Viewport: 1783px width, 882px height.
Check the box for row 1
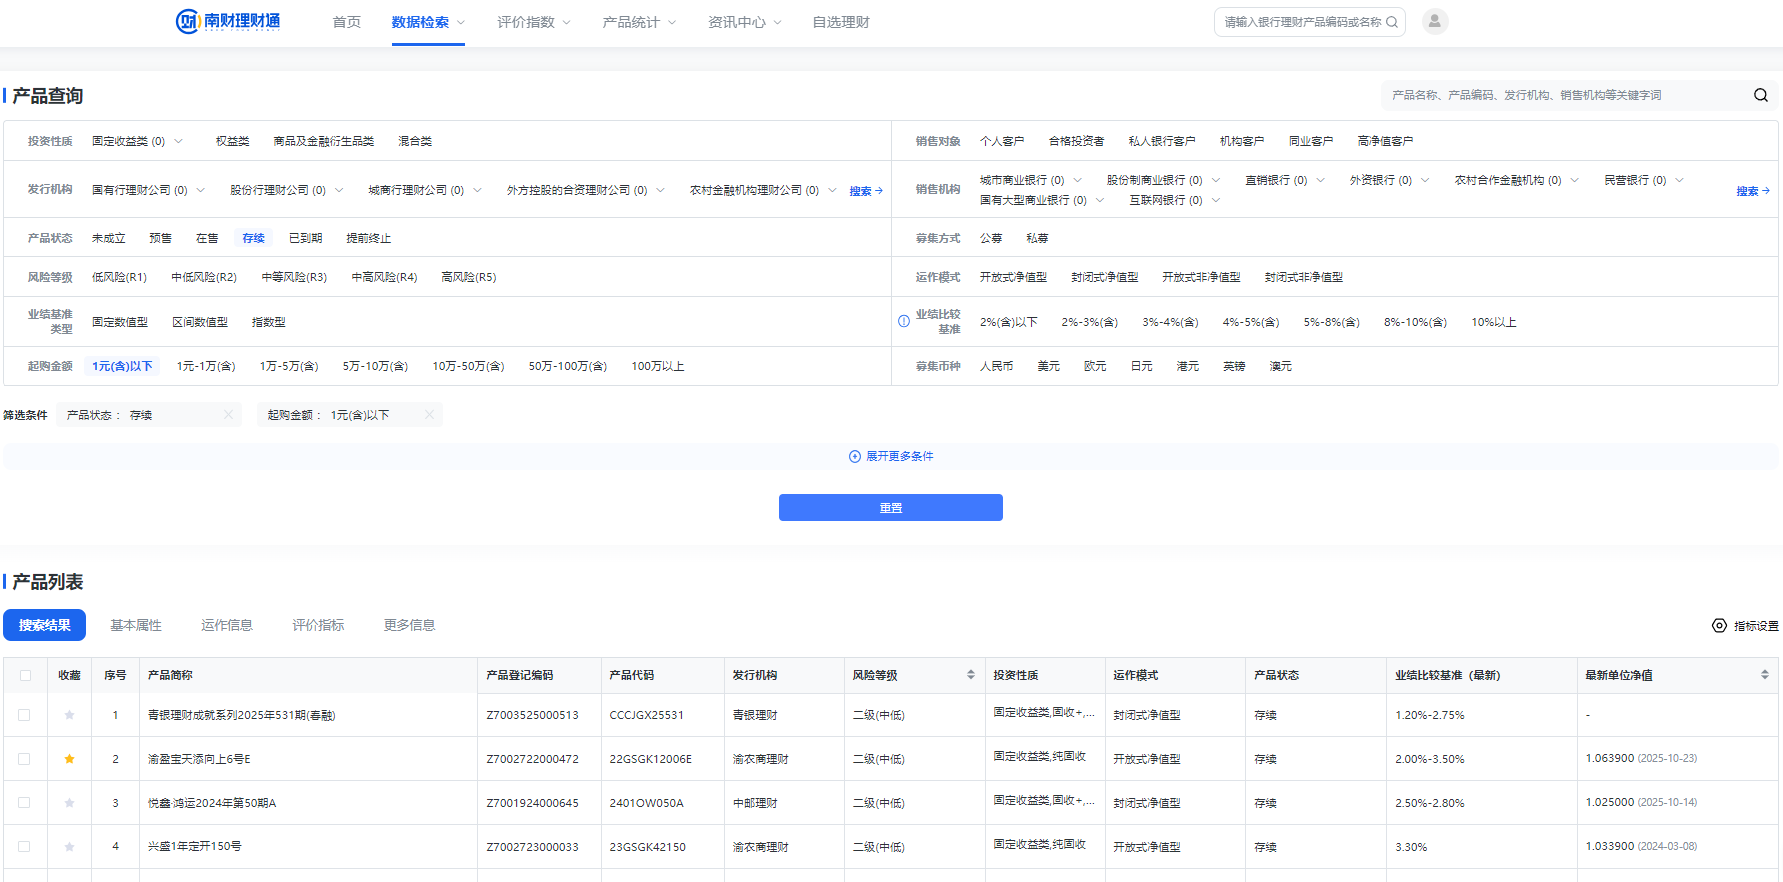coord(25,715)
